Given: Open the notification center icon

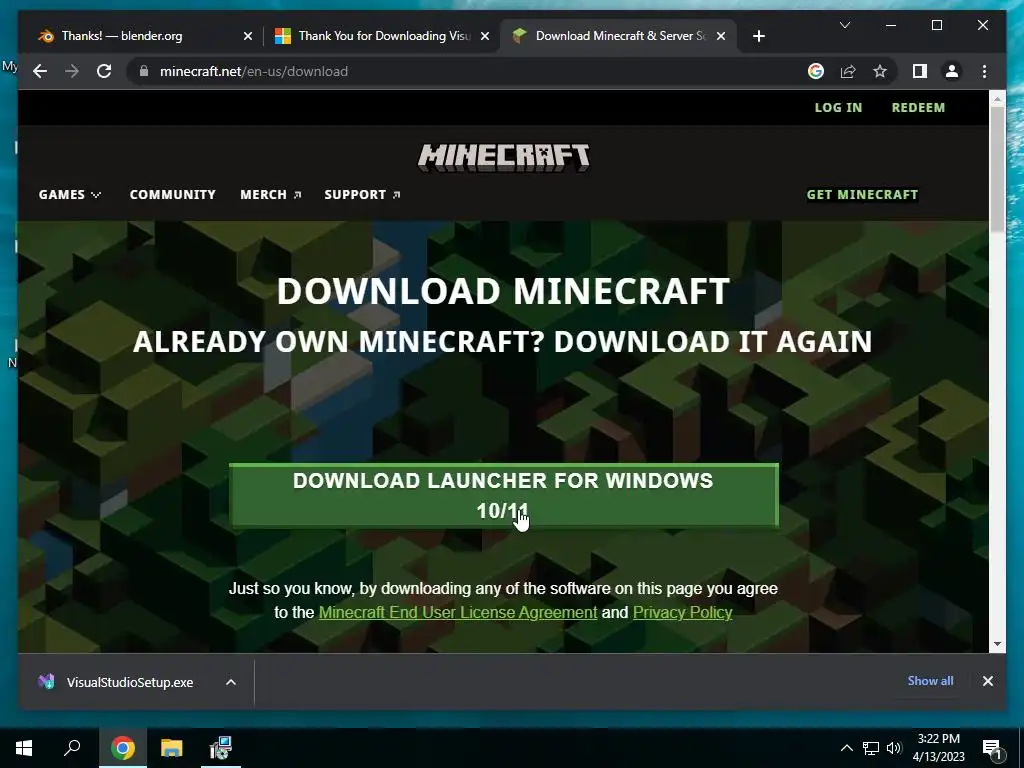Looking at the screenshot, I should tap(993, 749).
